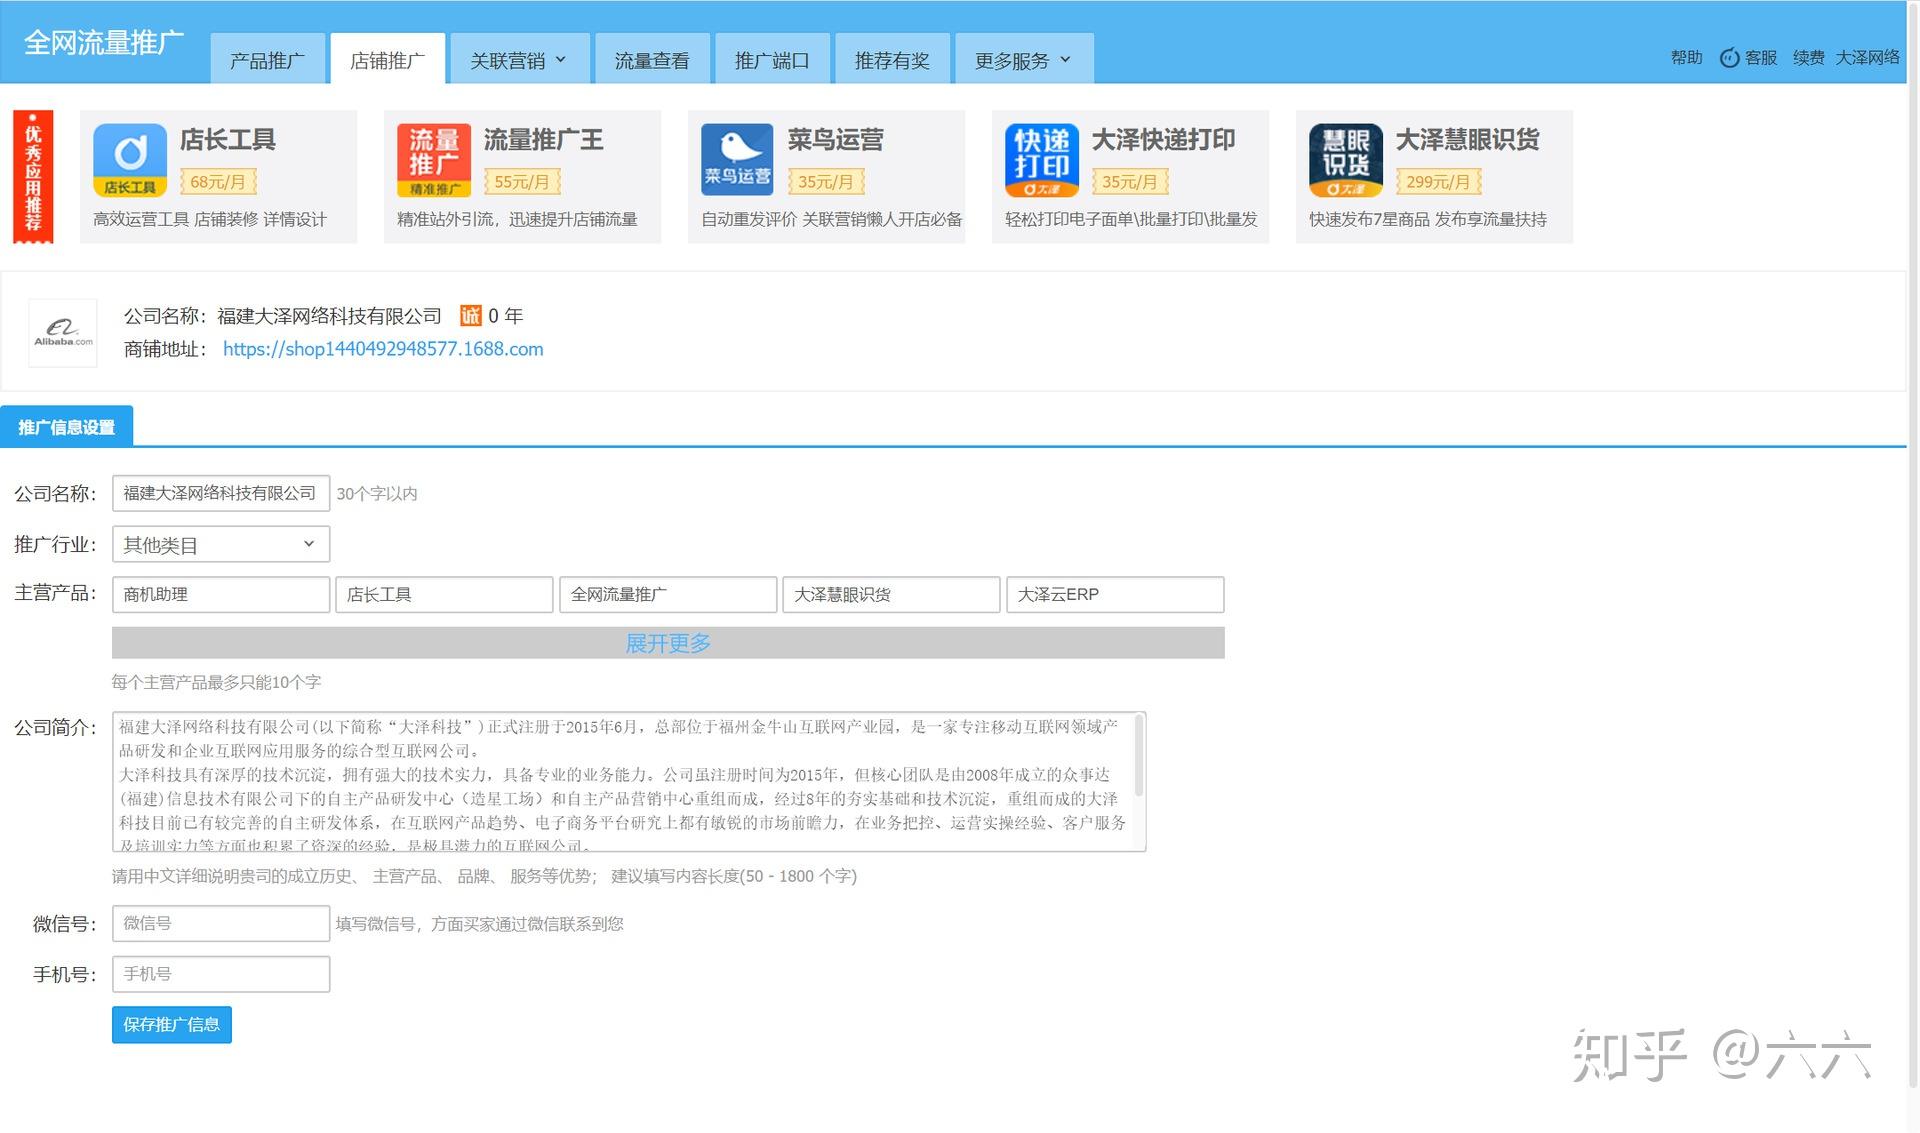Click the 68元/月 price tag
This screenshot has height=1133, width=1920.
[x=218, y=182]
